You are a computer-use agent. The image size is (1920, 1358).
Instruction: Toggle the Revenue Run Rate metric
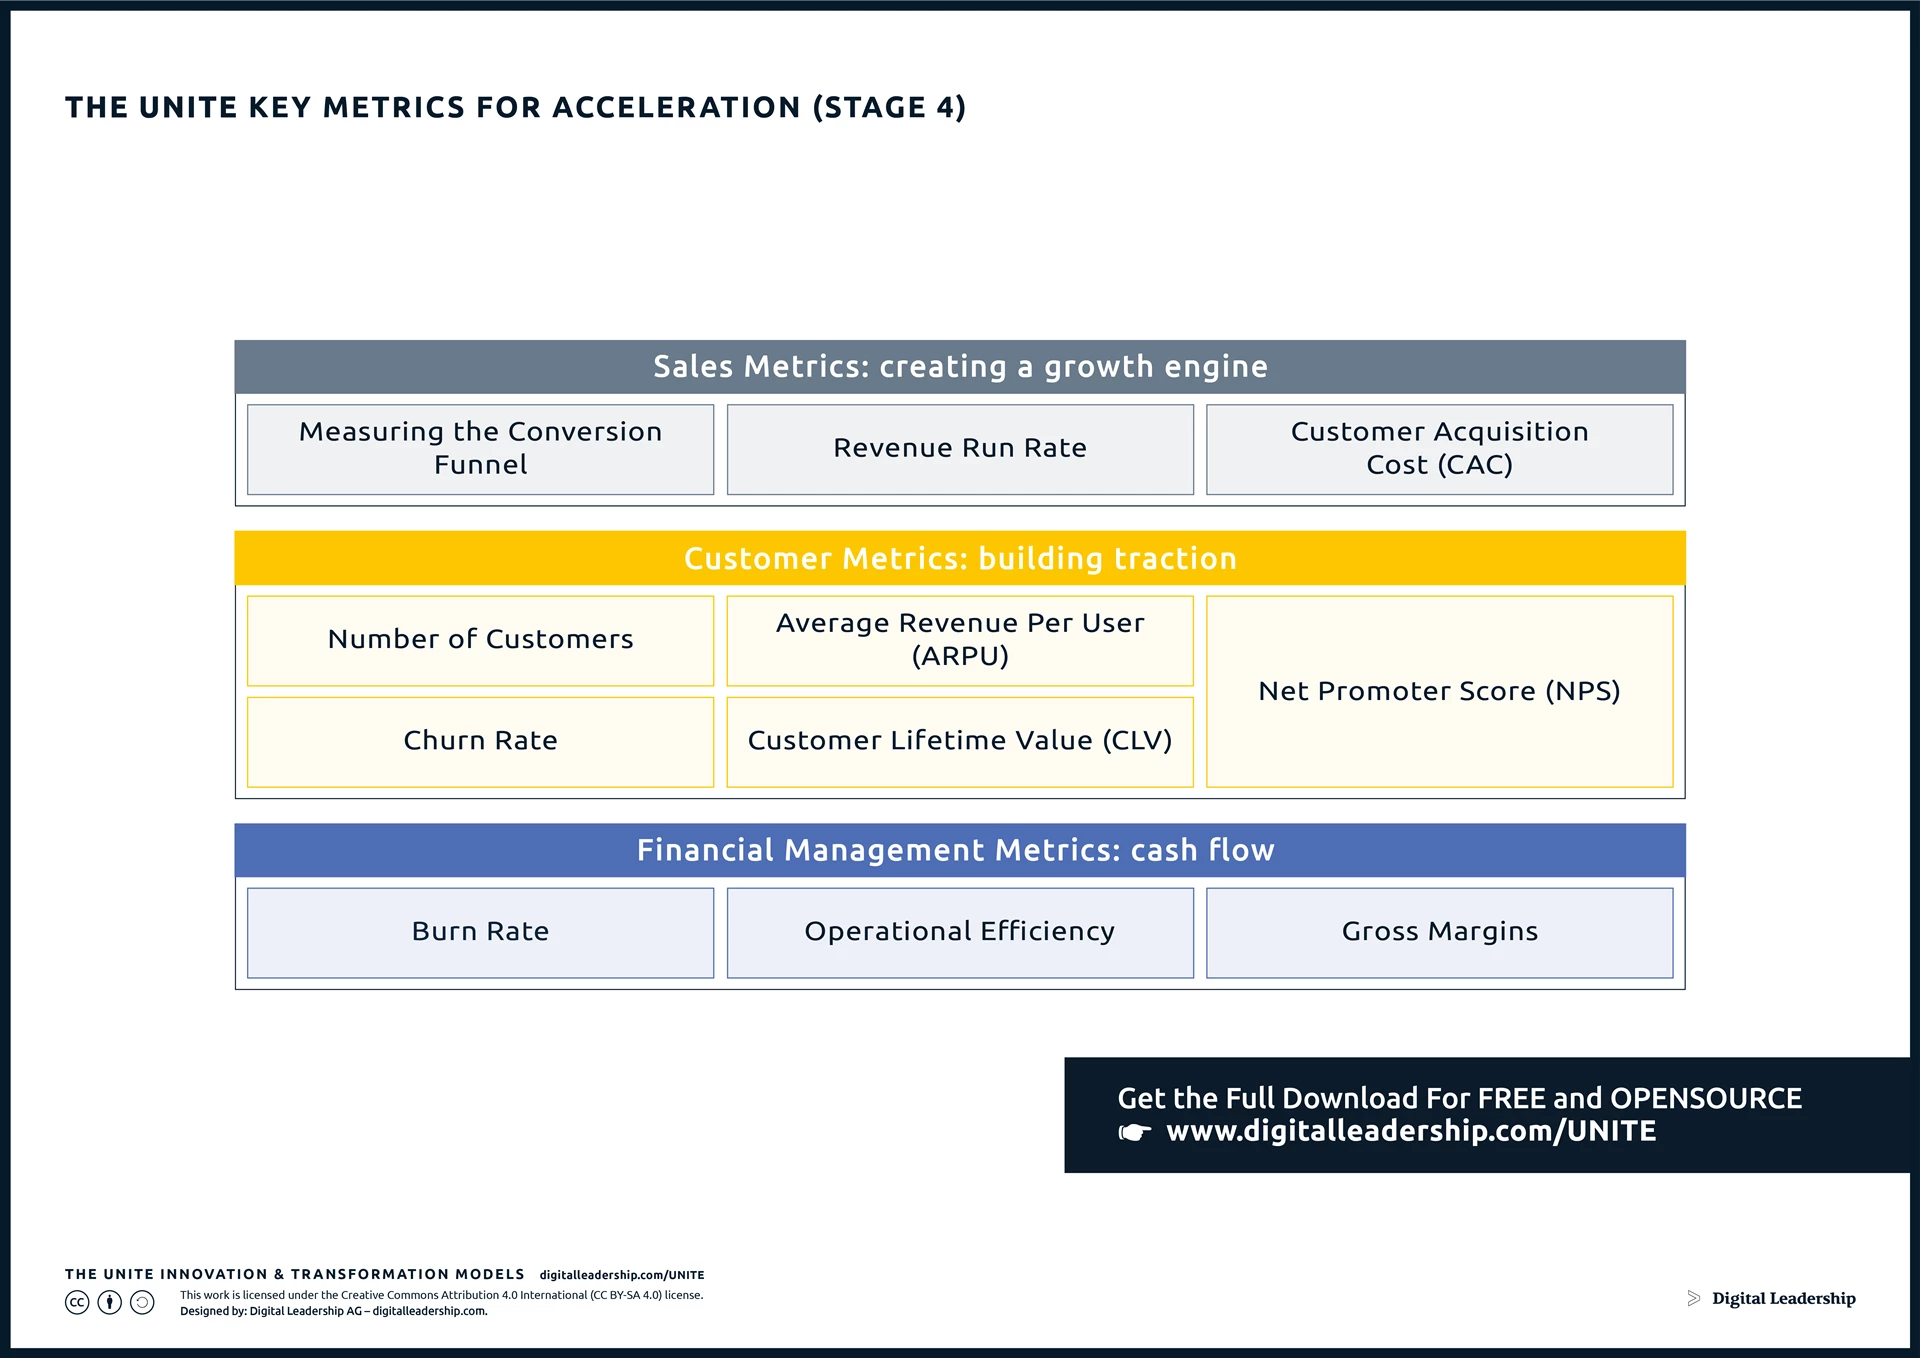(x=959, y=449)
